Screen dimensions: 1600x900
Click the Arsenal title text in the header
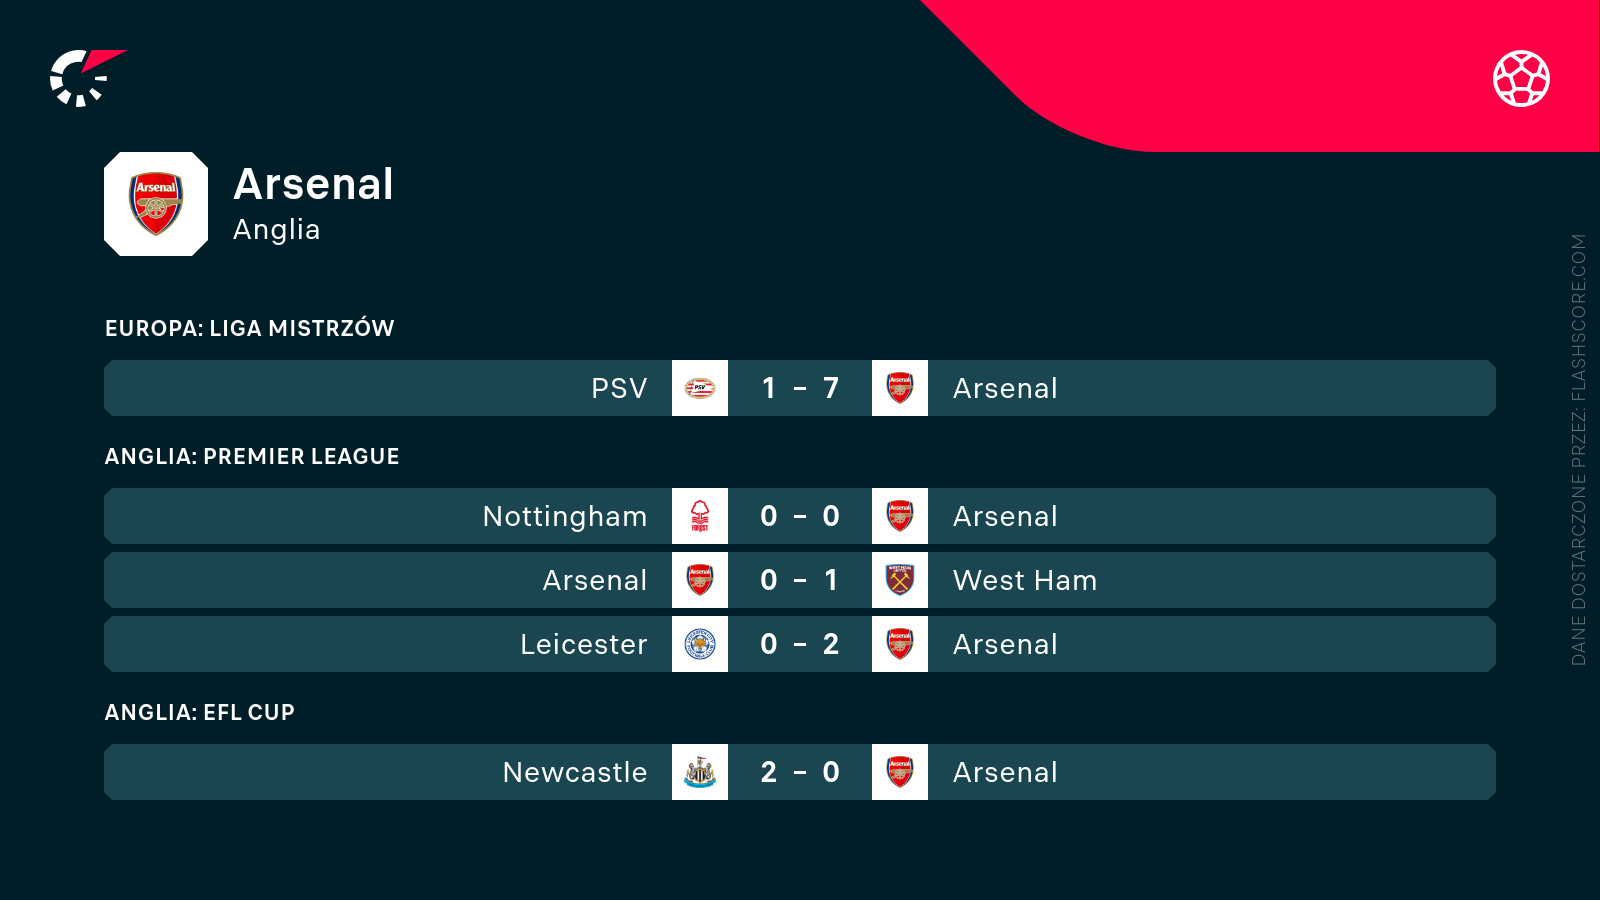click(x=313, y=184)
